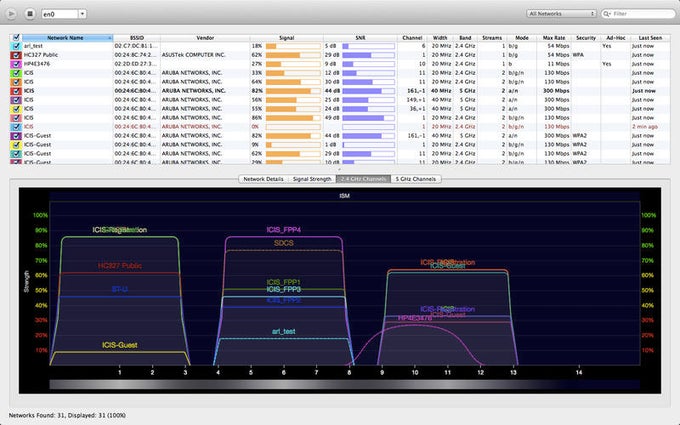The image size is (680, 425).
Task: Open the All Networks dropdown
Action: (x=561, y=14)
